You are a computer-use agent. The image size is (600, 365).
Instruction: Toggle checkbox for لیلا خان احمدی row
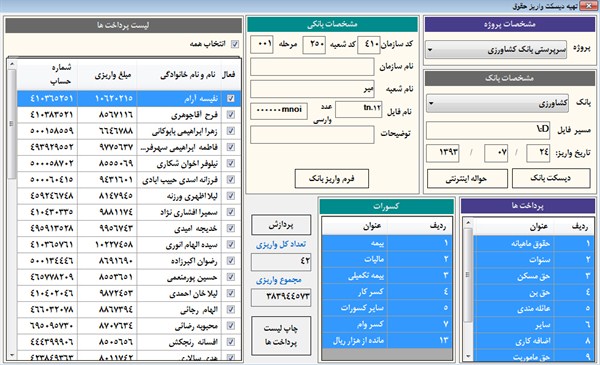pos(231,293)
